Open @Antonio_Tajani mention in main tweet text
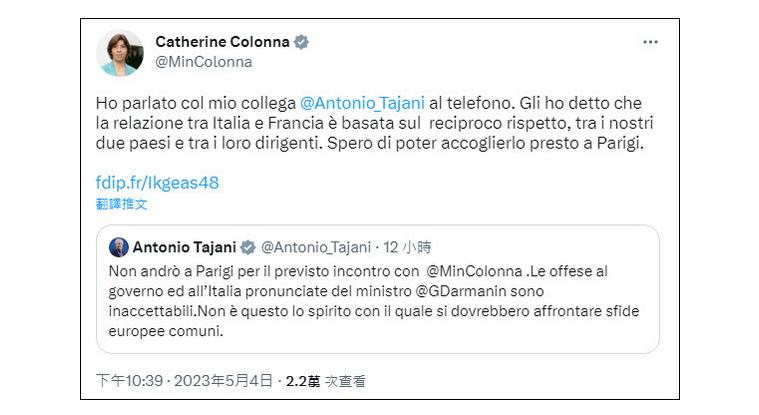The height and width of the screenshot is (415, 759). (x=362, y=102)
